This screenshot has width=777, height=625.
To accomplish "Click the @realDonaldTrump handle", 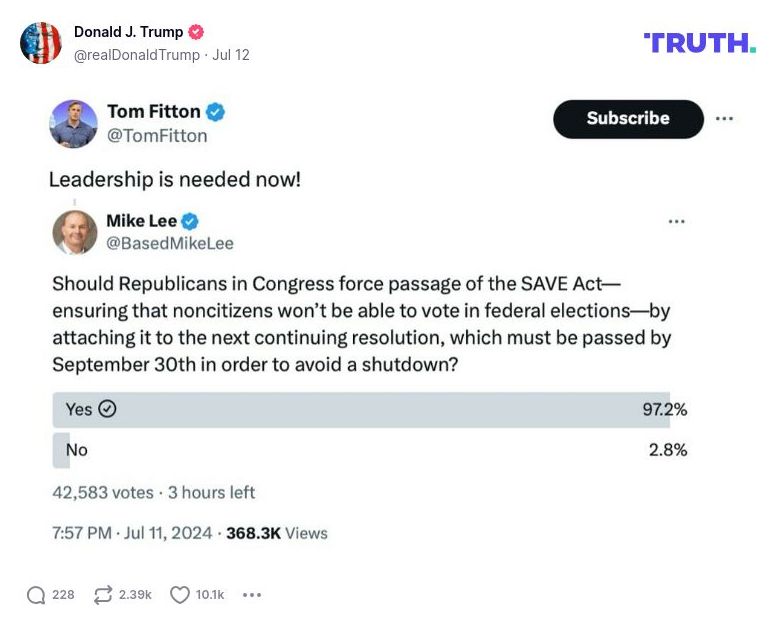I will point(136,55).
